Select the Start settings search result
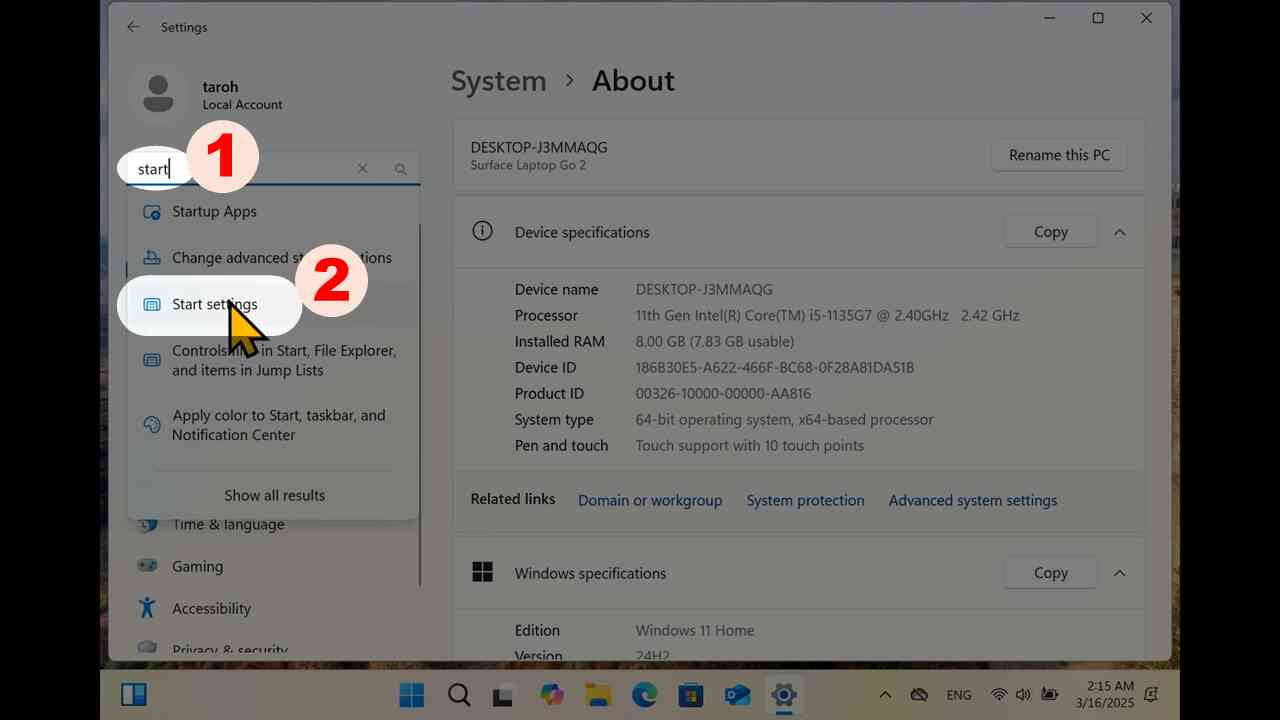 point(273,304)
